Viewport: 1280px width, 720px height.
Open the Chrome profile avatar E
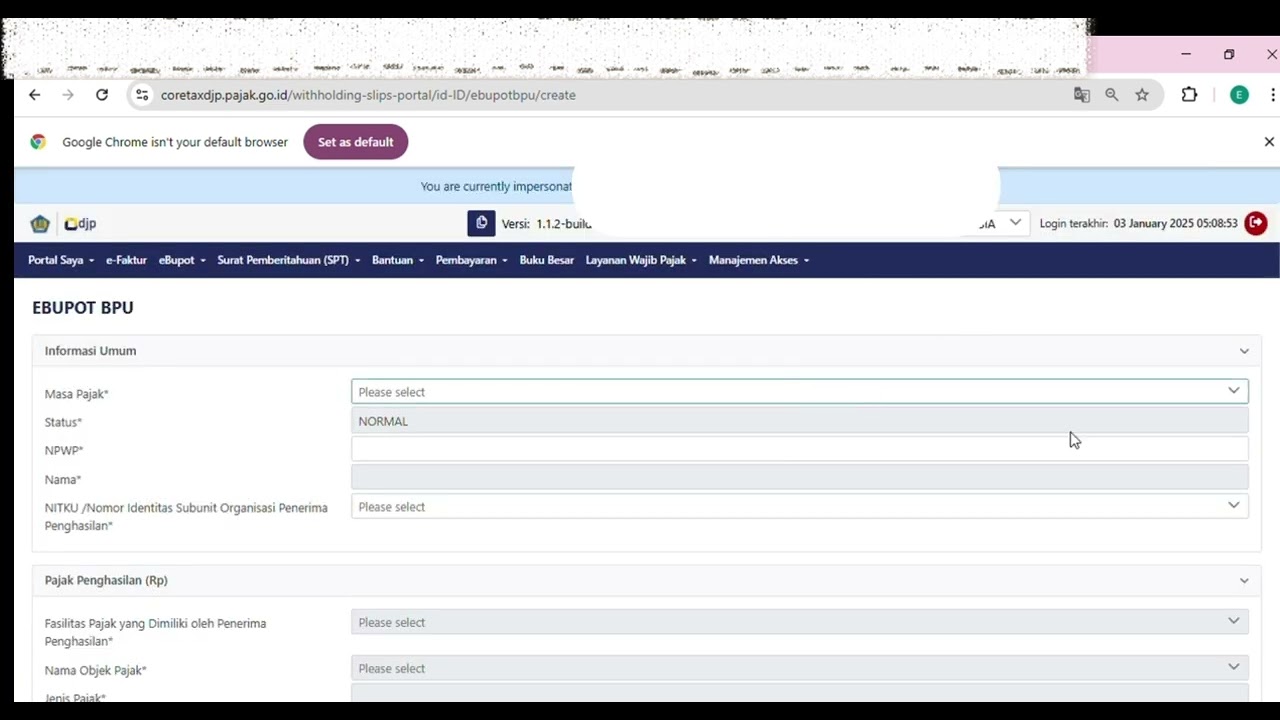point(1239,95)
